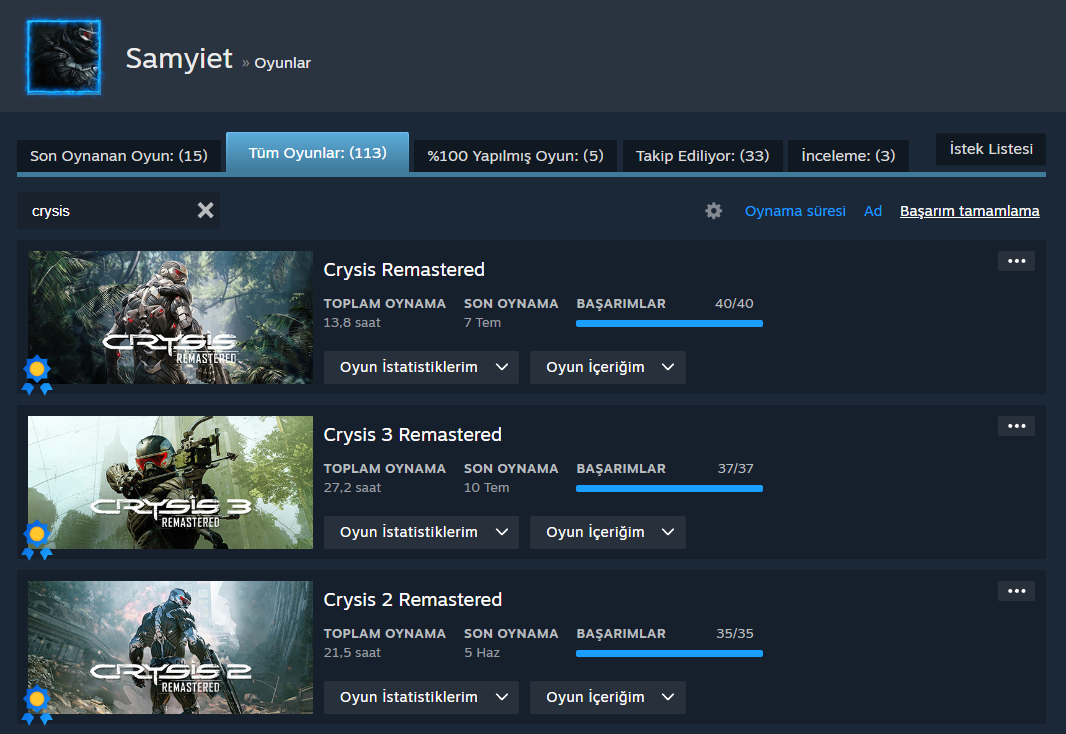The image size is (1066, 734).
Task: Sort by Başarım tamamlama
Action: (969, 211)
